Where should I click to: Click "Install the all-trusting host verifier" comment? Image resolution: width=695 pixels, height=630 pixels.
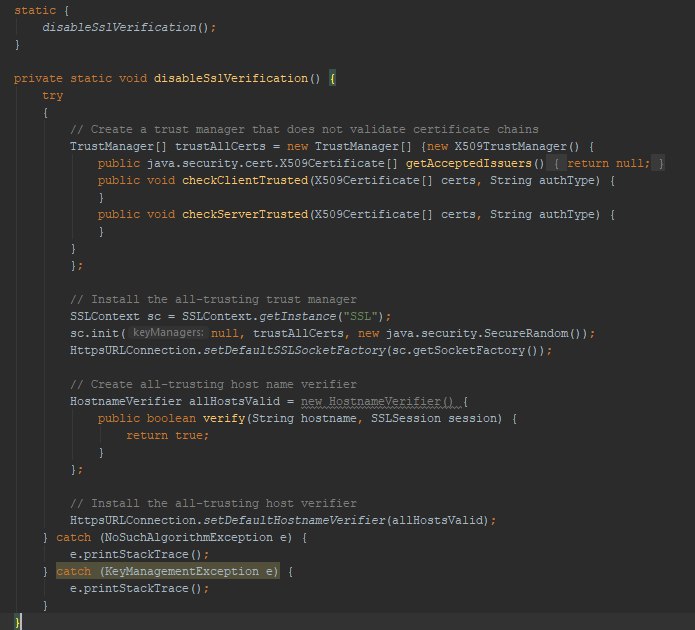(x=213, y=504)
